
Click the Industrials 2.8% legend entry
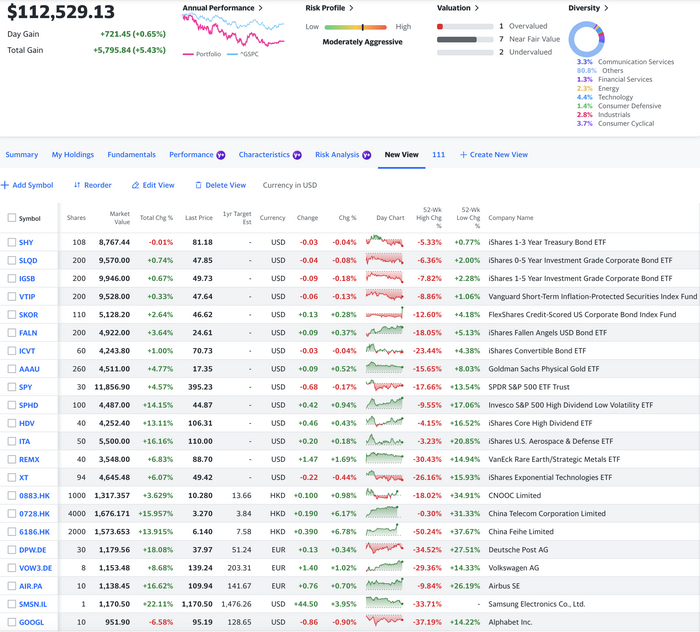(603, 115)
